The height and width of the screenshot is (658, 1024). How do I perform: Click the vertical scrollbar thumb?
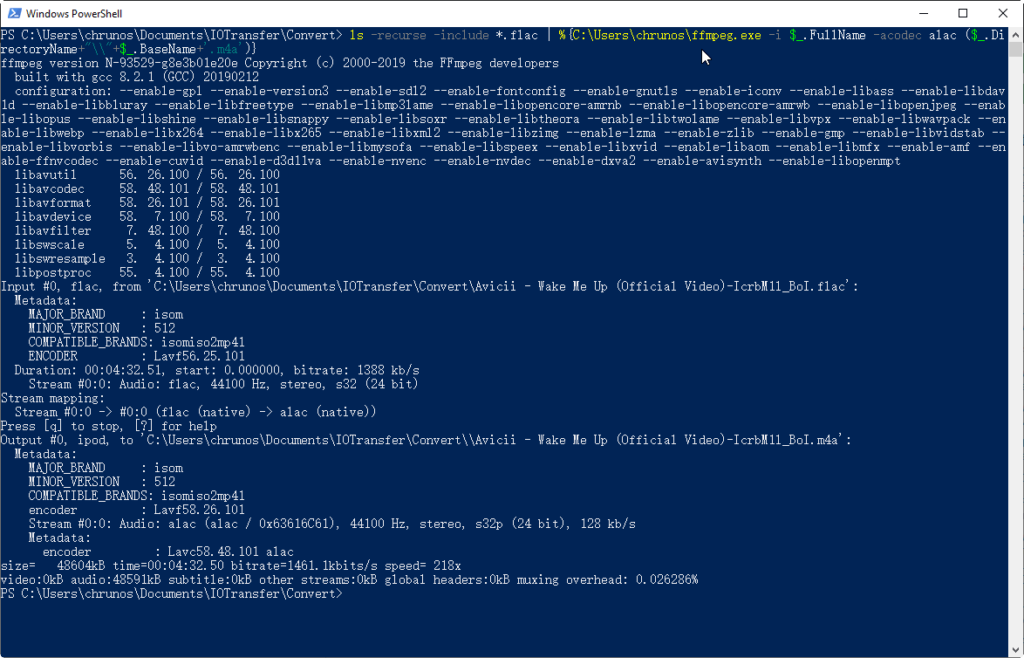[x=1016, y=50]
